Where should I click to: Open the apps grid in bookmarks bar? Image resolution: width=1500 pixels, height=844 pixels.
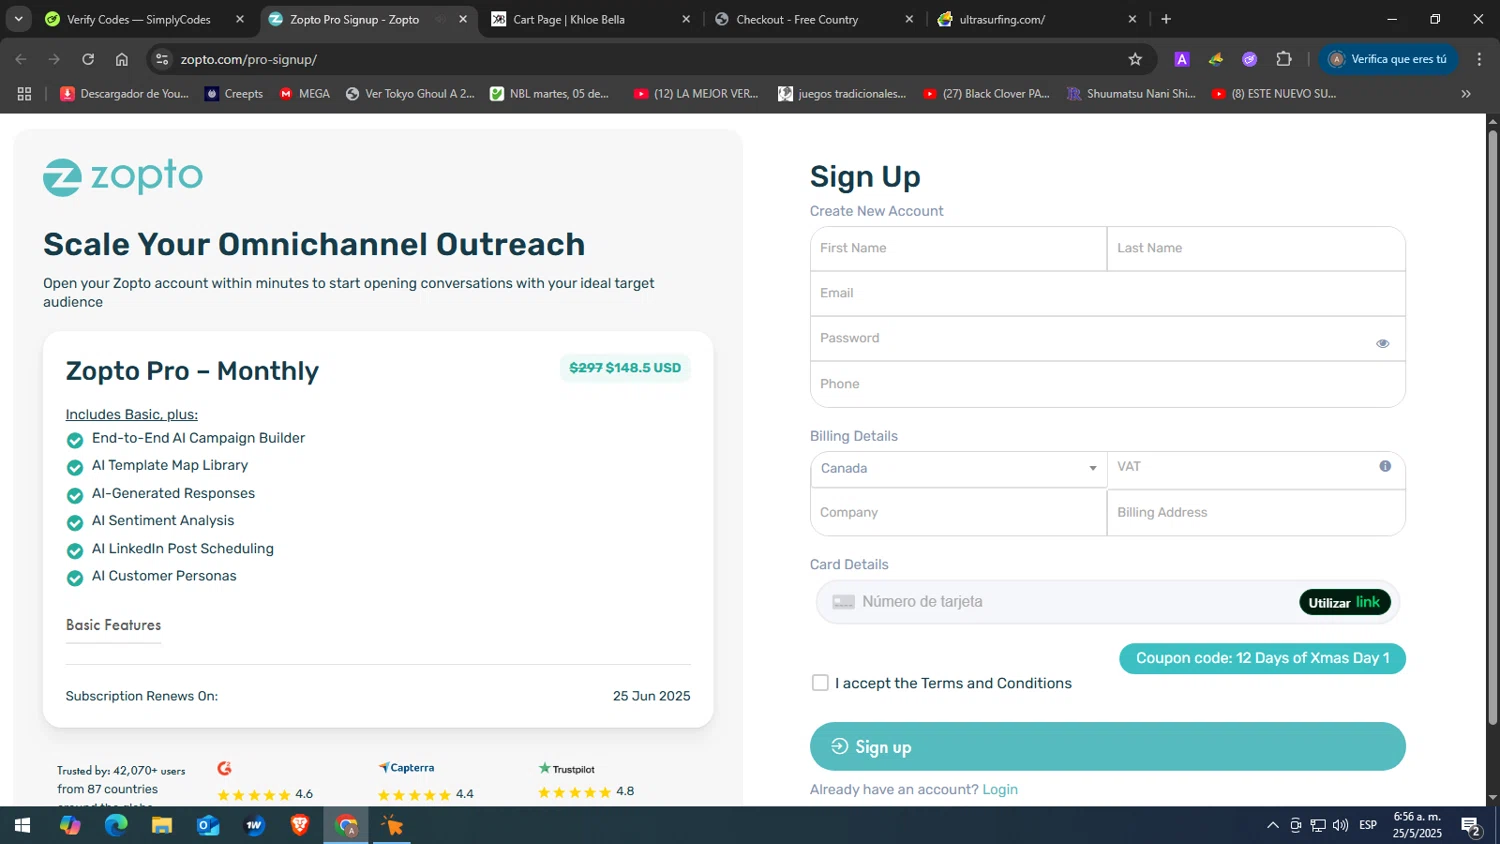(x=24, y=94)
